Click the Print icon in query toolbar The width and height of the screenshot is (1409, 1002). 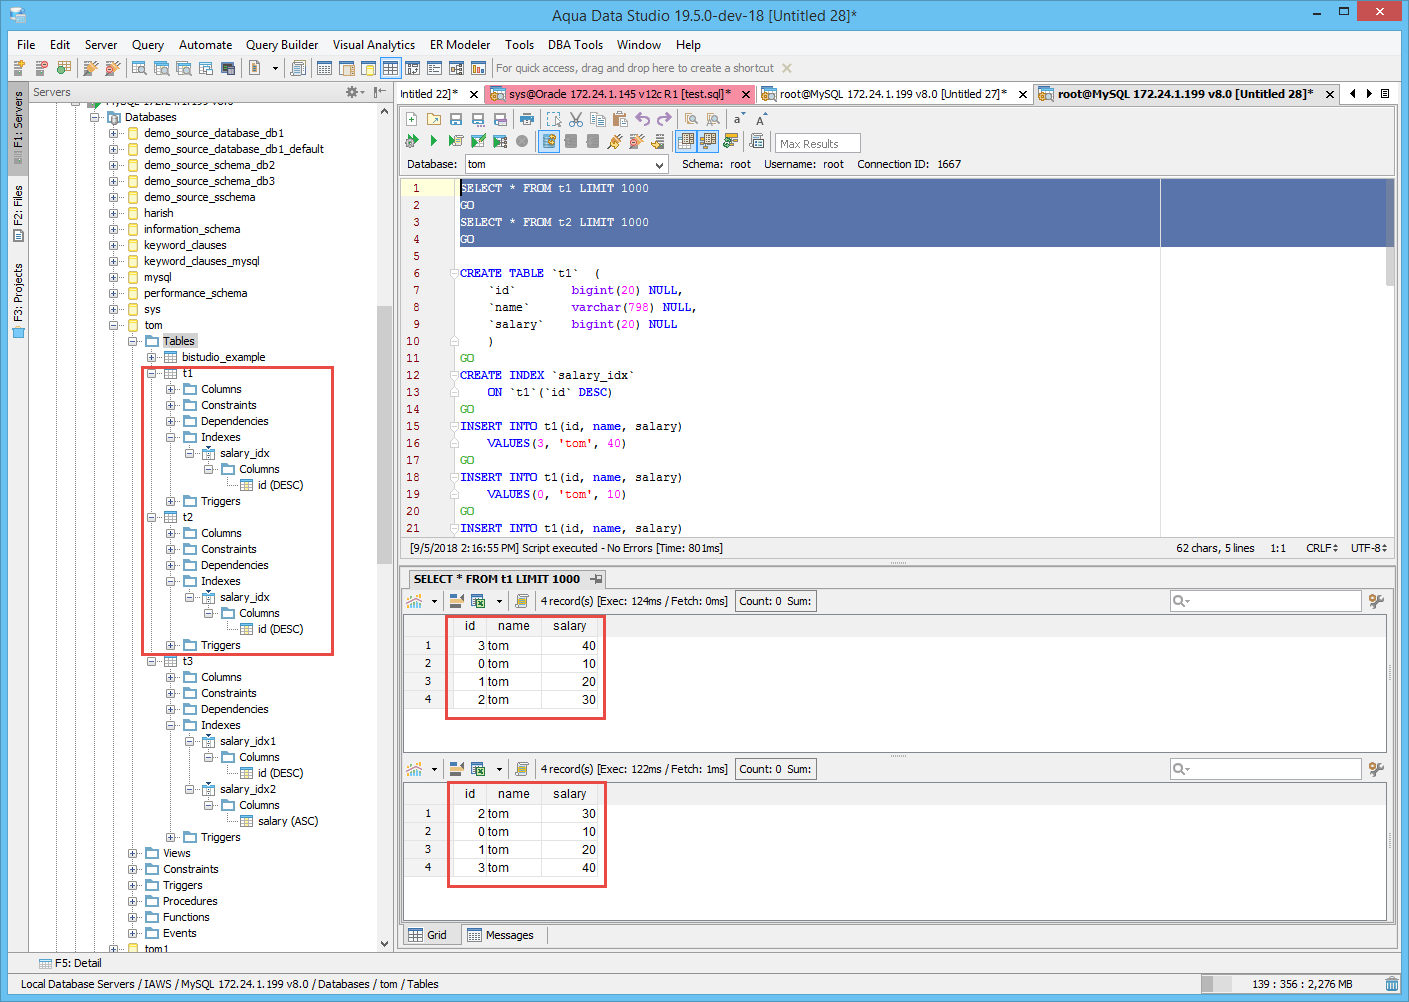click(x=526, y=119)
